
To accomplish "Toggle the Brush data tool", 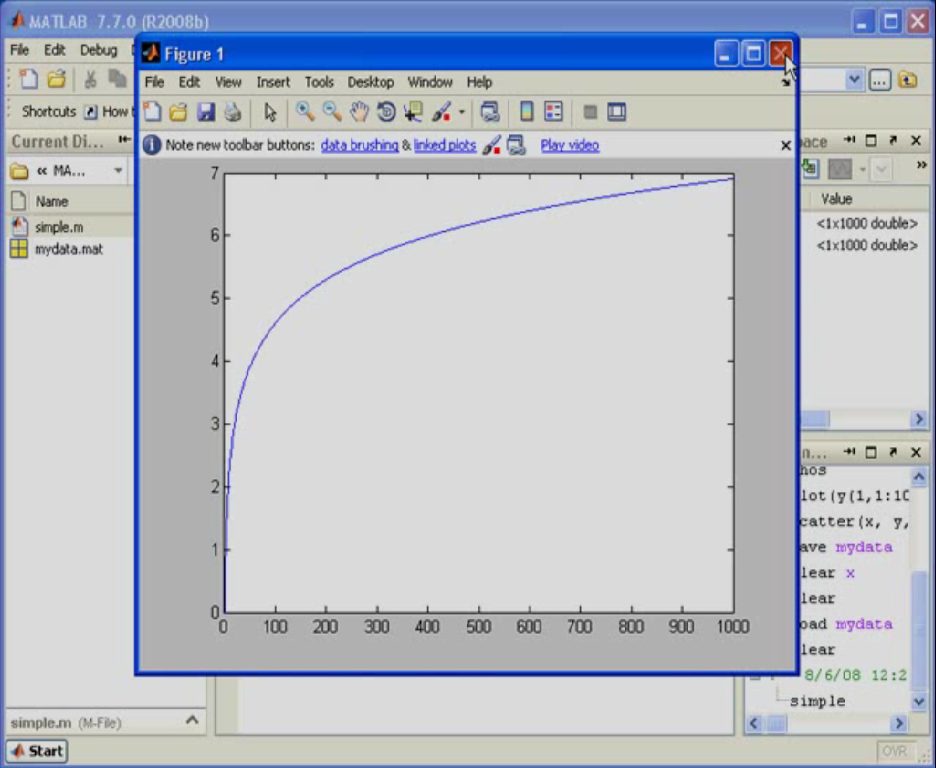I will pyautogui.click(x=441, y=112).
